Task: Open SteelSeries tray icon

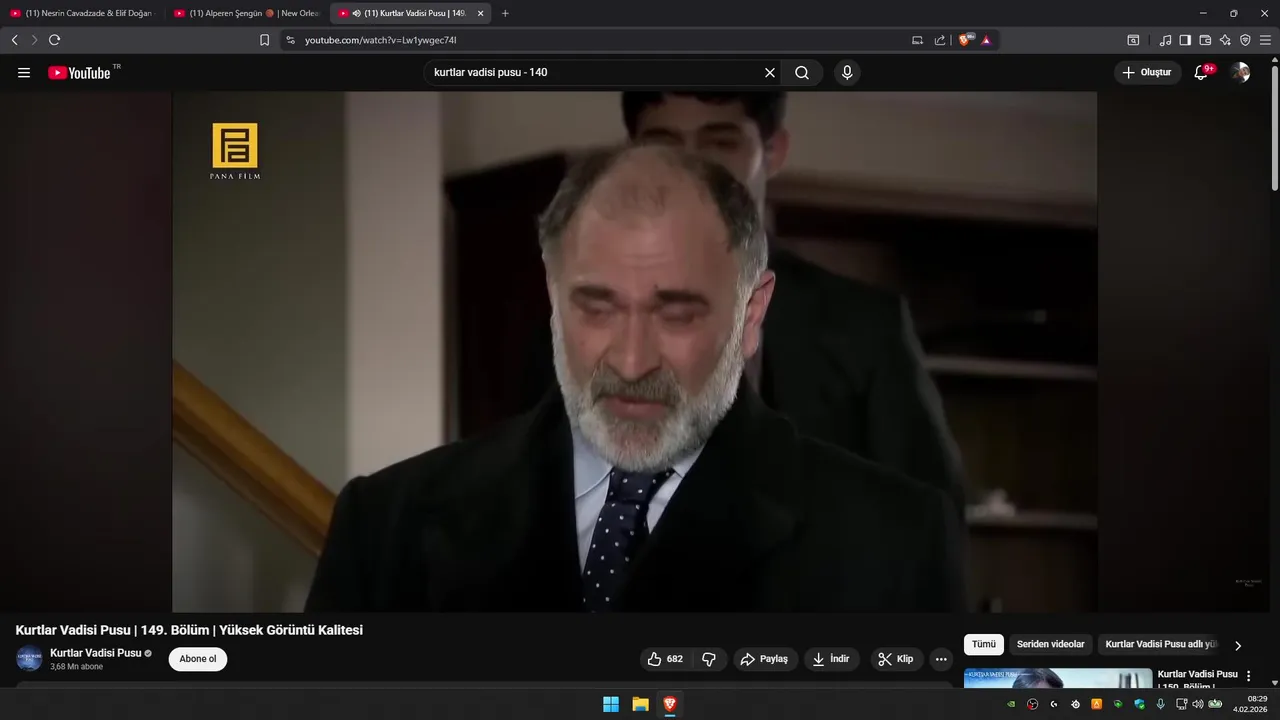Action: click(1075, 704)
